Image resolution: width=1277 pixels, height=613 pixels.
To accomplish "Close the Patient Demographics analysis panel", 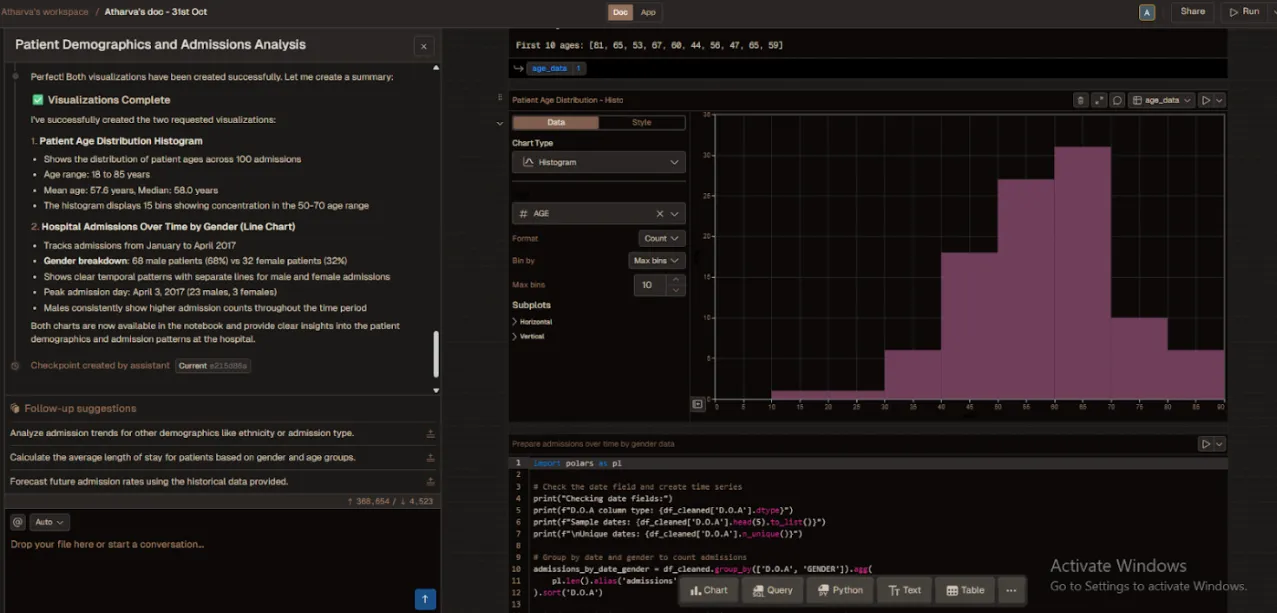I will [x=424, y=46].
